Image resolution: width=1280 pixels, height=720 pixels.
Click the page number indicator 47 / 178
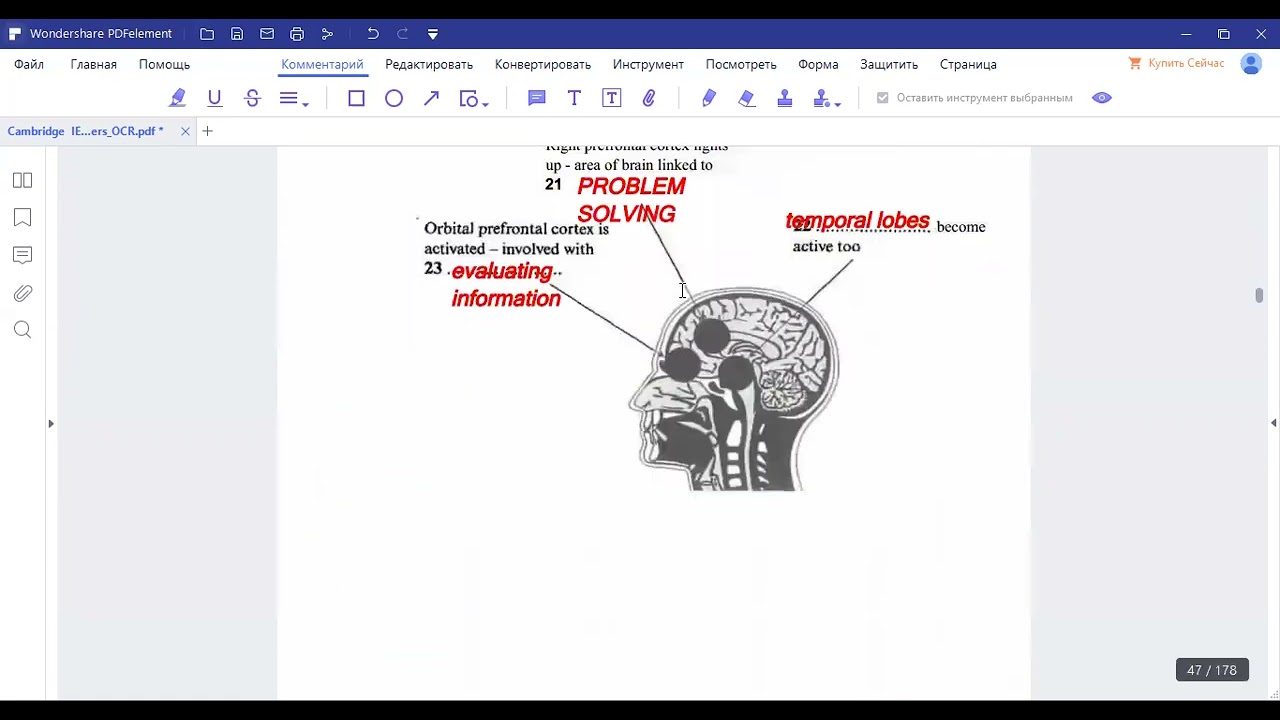click(x=1212, y=670)
